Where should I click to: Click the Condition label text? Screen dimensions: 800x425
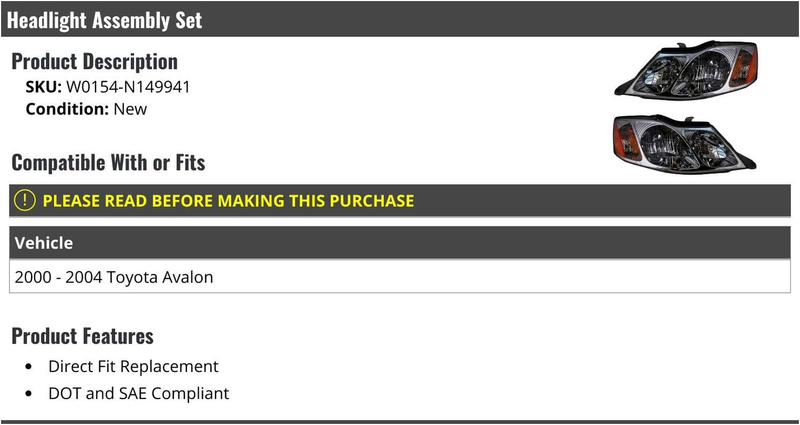click(67, 109)
